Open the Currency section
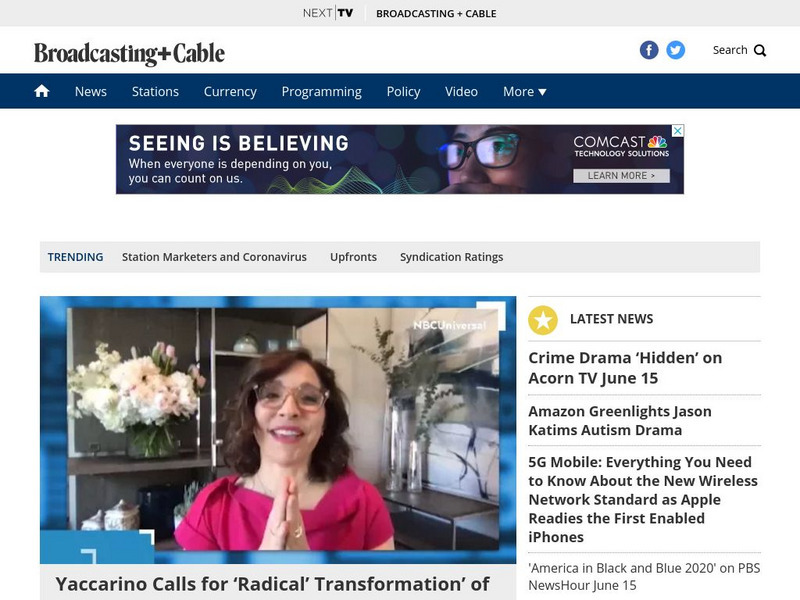The image size is (800, 600). pyautogui.click(x=230, y=92)
